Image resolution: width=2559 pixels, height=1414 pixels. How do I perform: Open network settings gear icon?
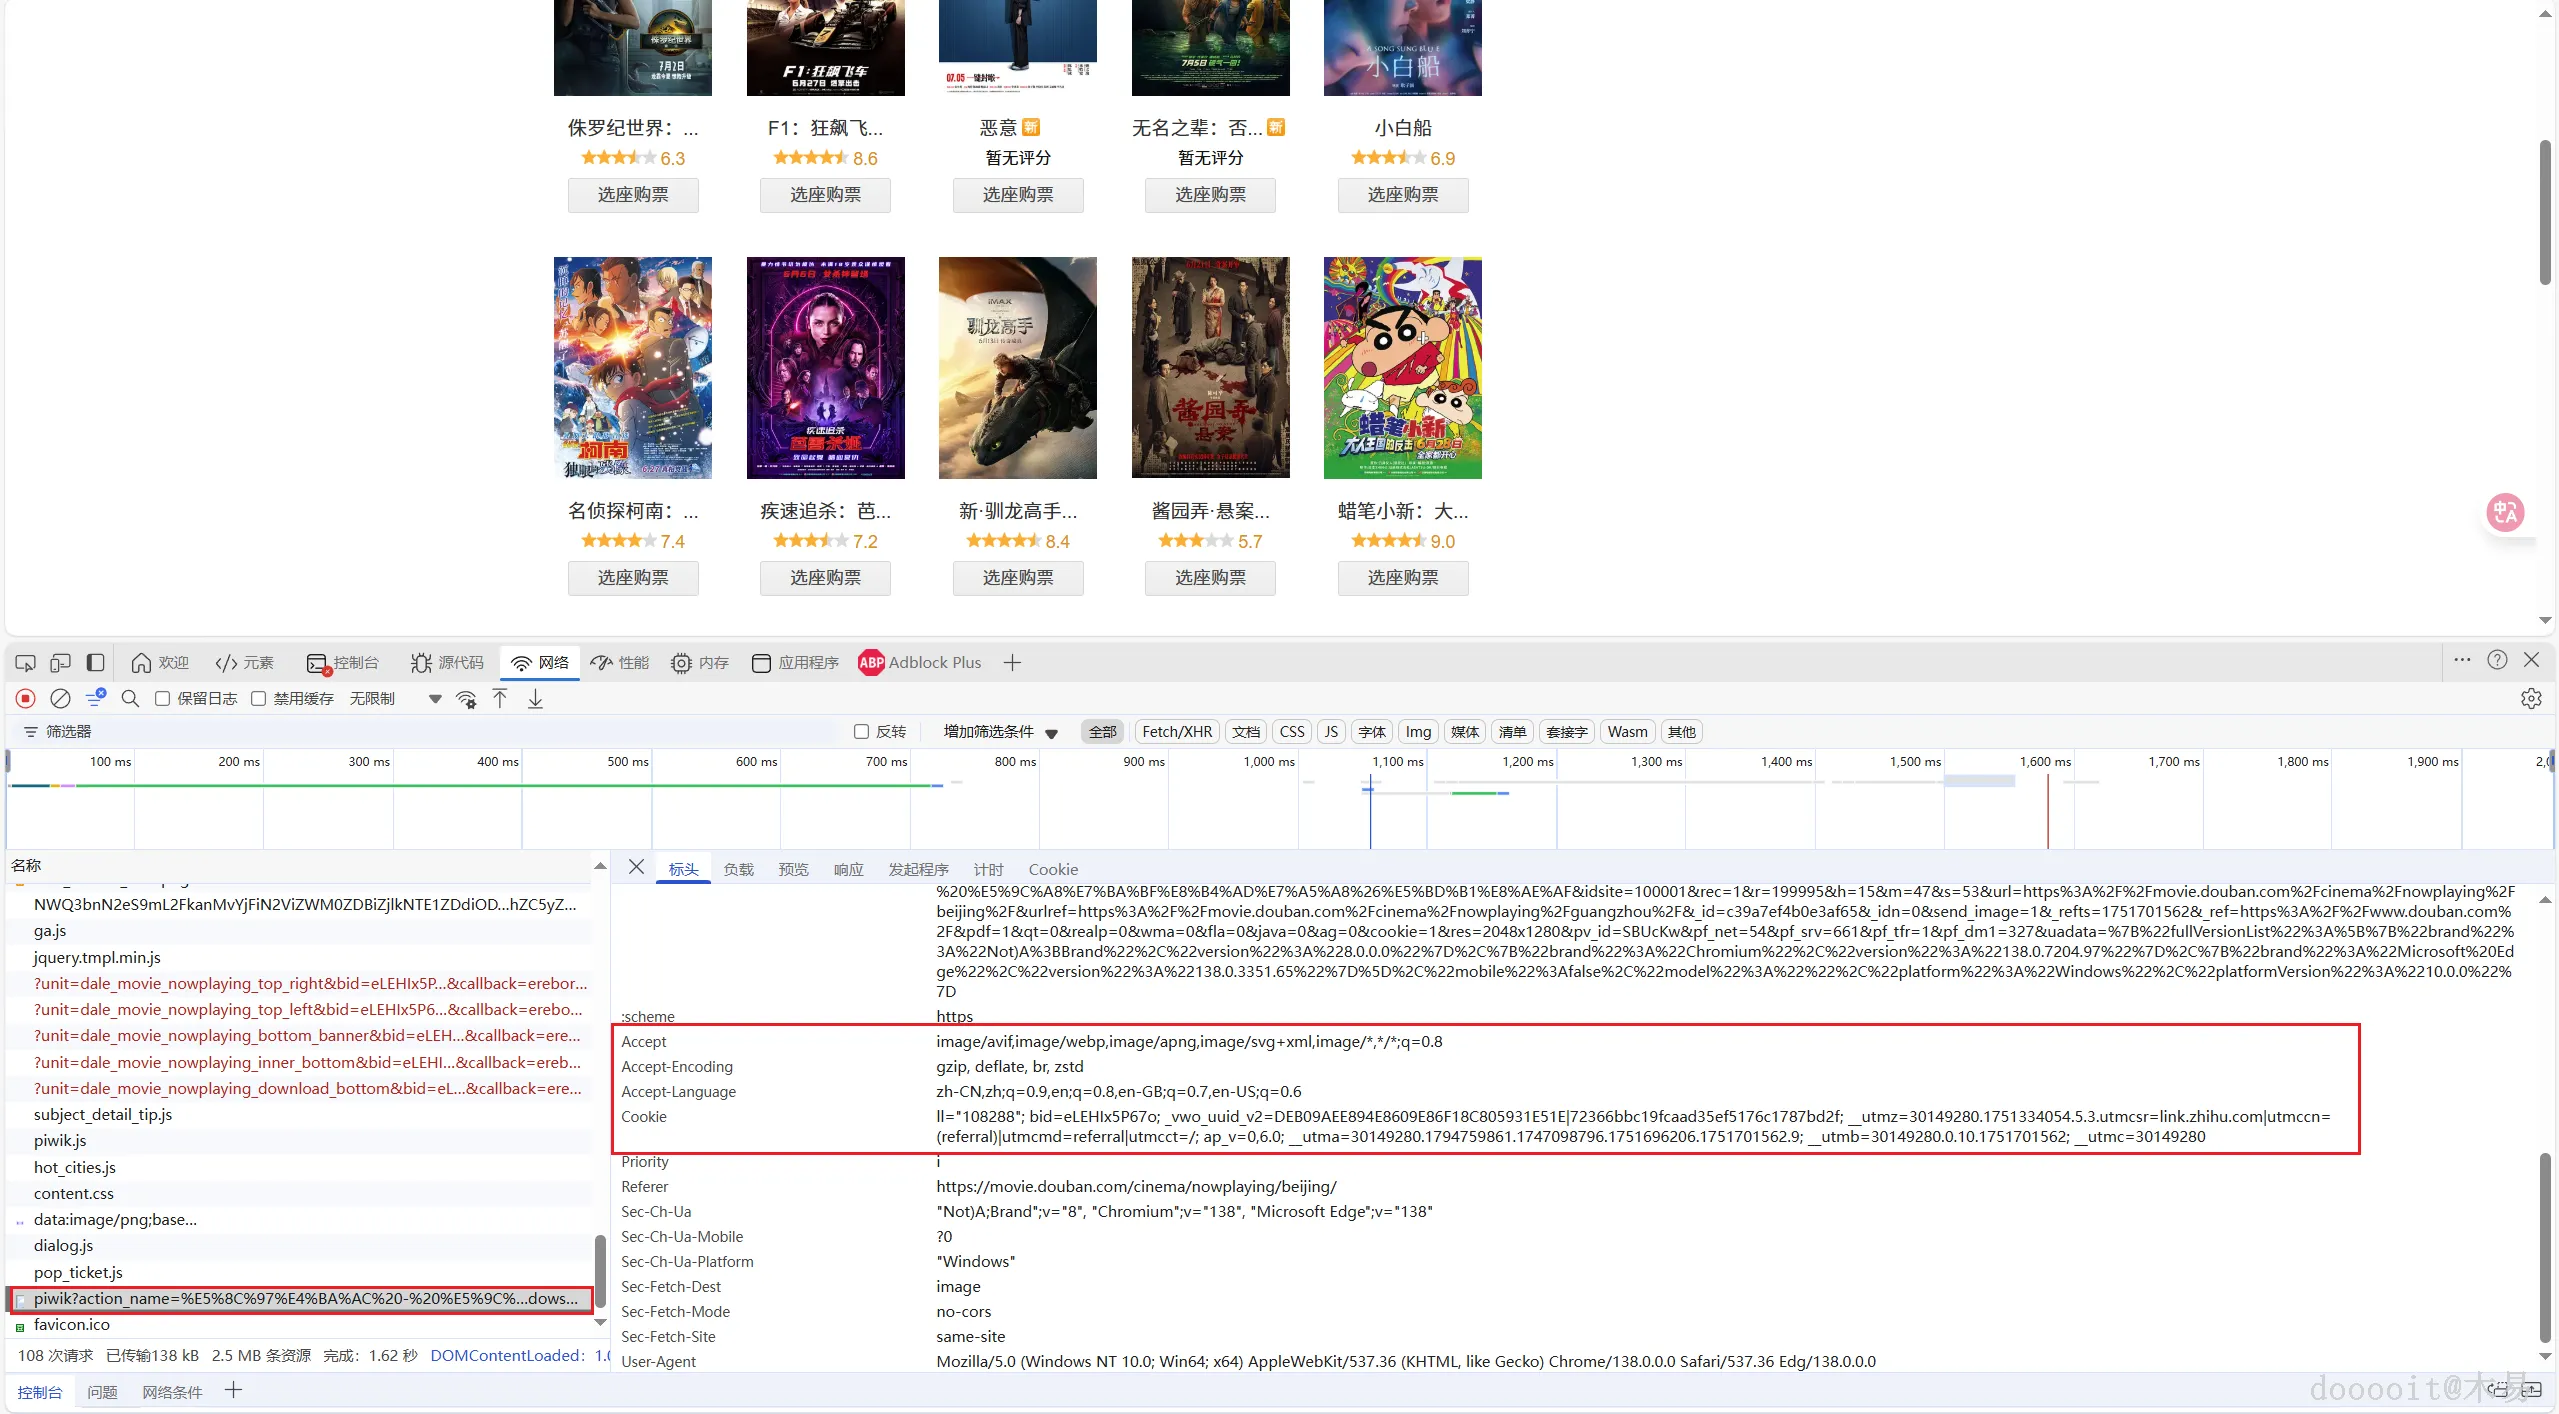pyautogui.click(x=2530, y=698)
